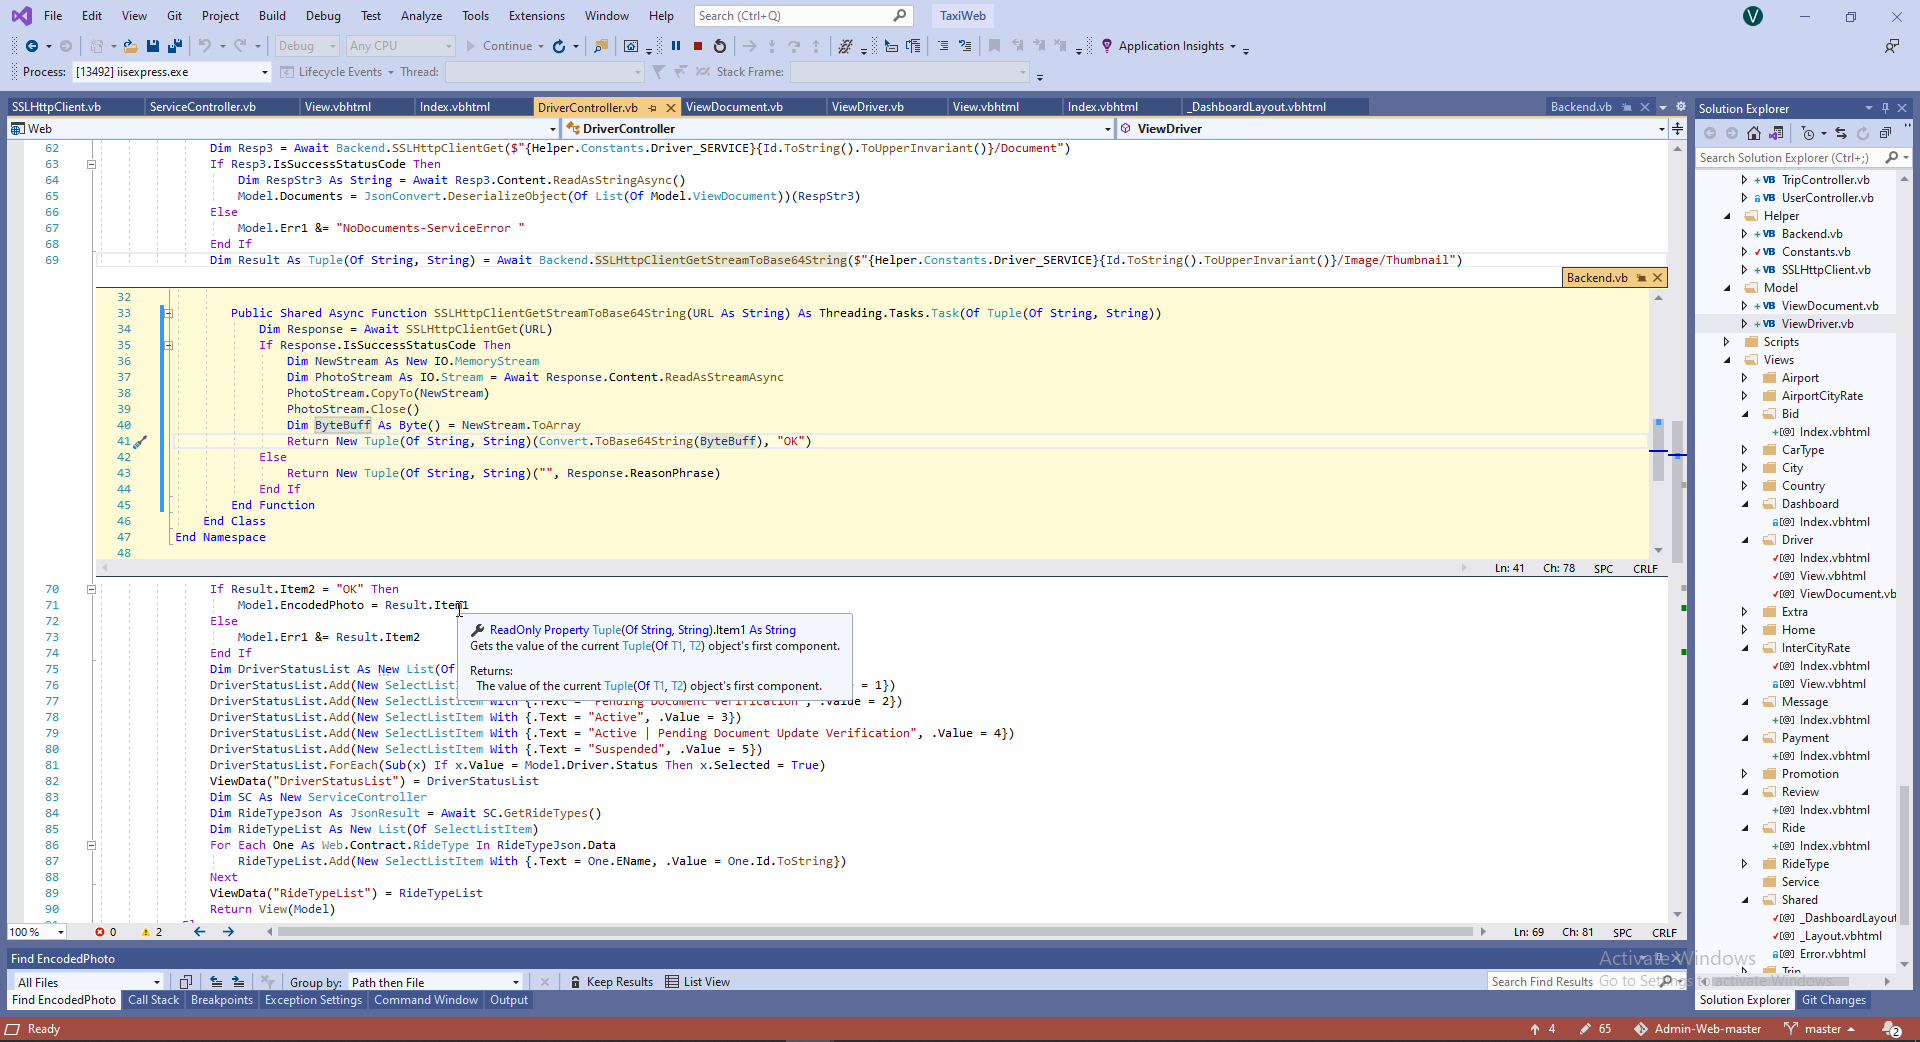1920x1042 pixels.
Task: Open the Process iisexpress.exe dropdown
Action: click(265, 72)
